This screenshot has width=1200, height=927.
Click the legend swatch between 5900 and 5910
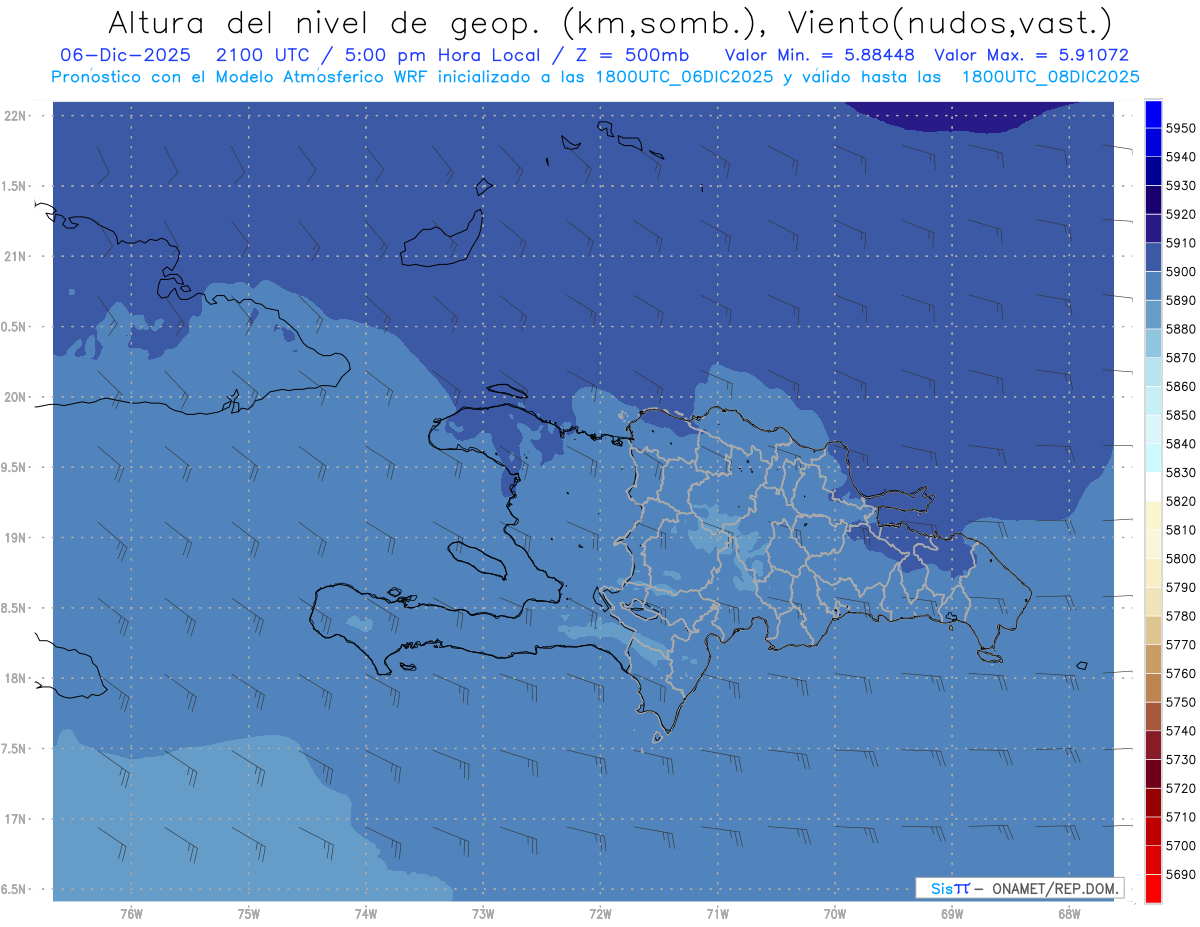(1153, 257)
